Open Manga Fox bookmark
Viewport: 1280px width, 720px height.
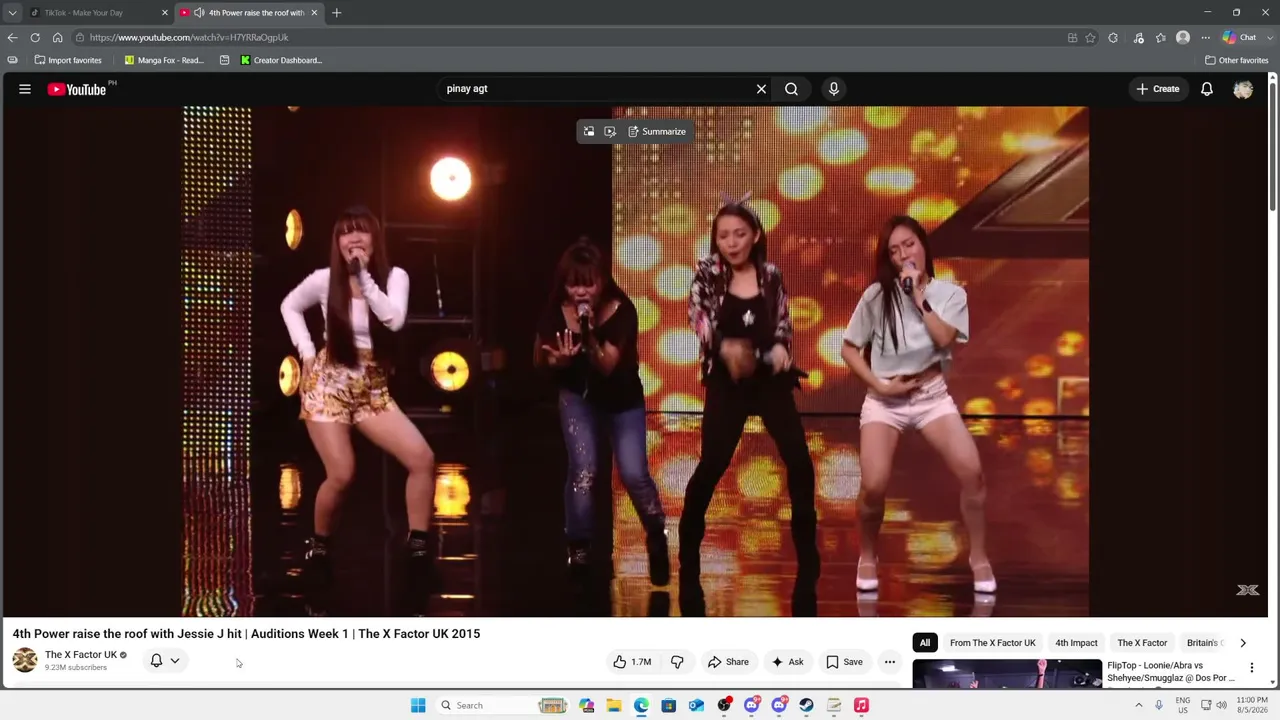pyautogui.click(x=165, y=60)
